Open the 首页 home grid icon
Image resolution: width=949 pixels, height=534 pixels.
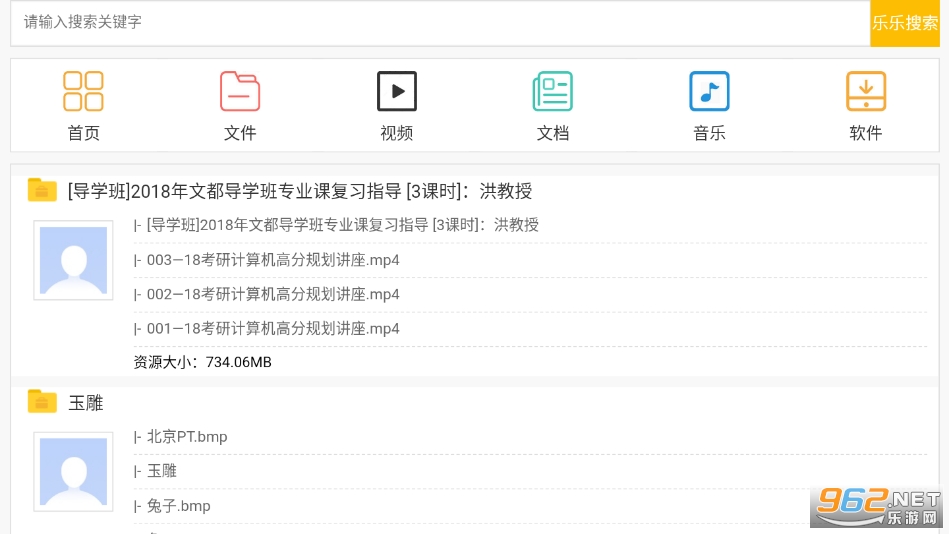pos(83,92)
